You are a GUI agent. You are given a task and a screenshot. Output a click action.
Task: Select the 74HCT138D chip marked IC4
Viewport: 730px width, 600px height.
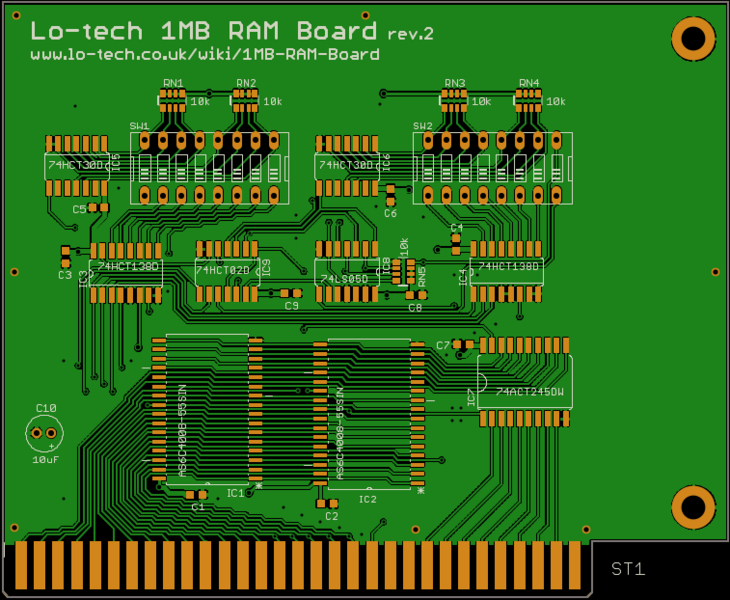click(507, 271)
